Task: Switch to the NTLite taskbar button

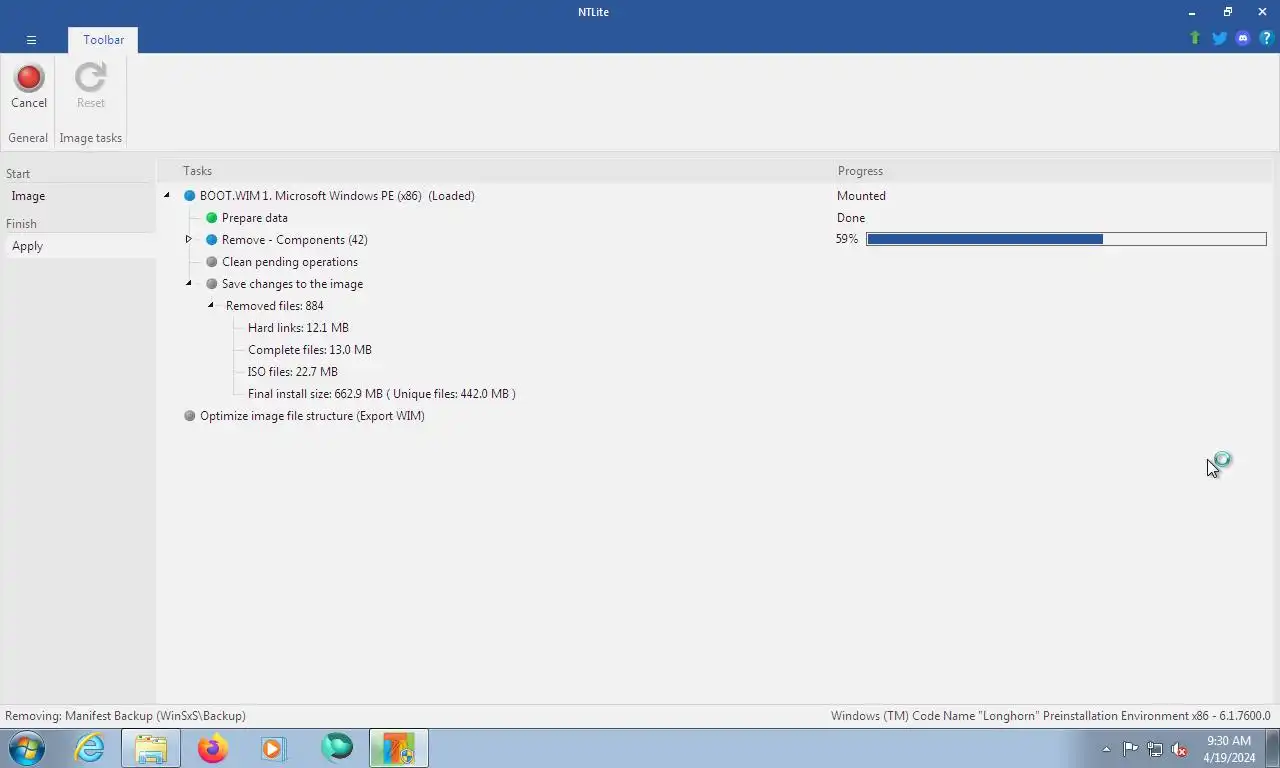Action: [x=399, y=748]
